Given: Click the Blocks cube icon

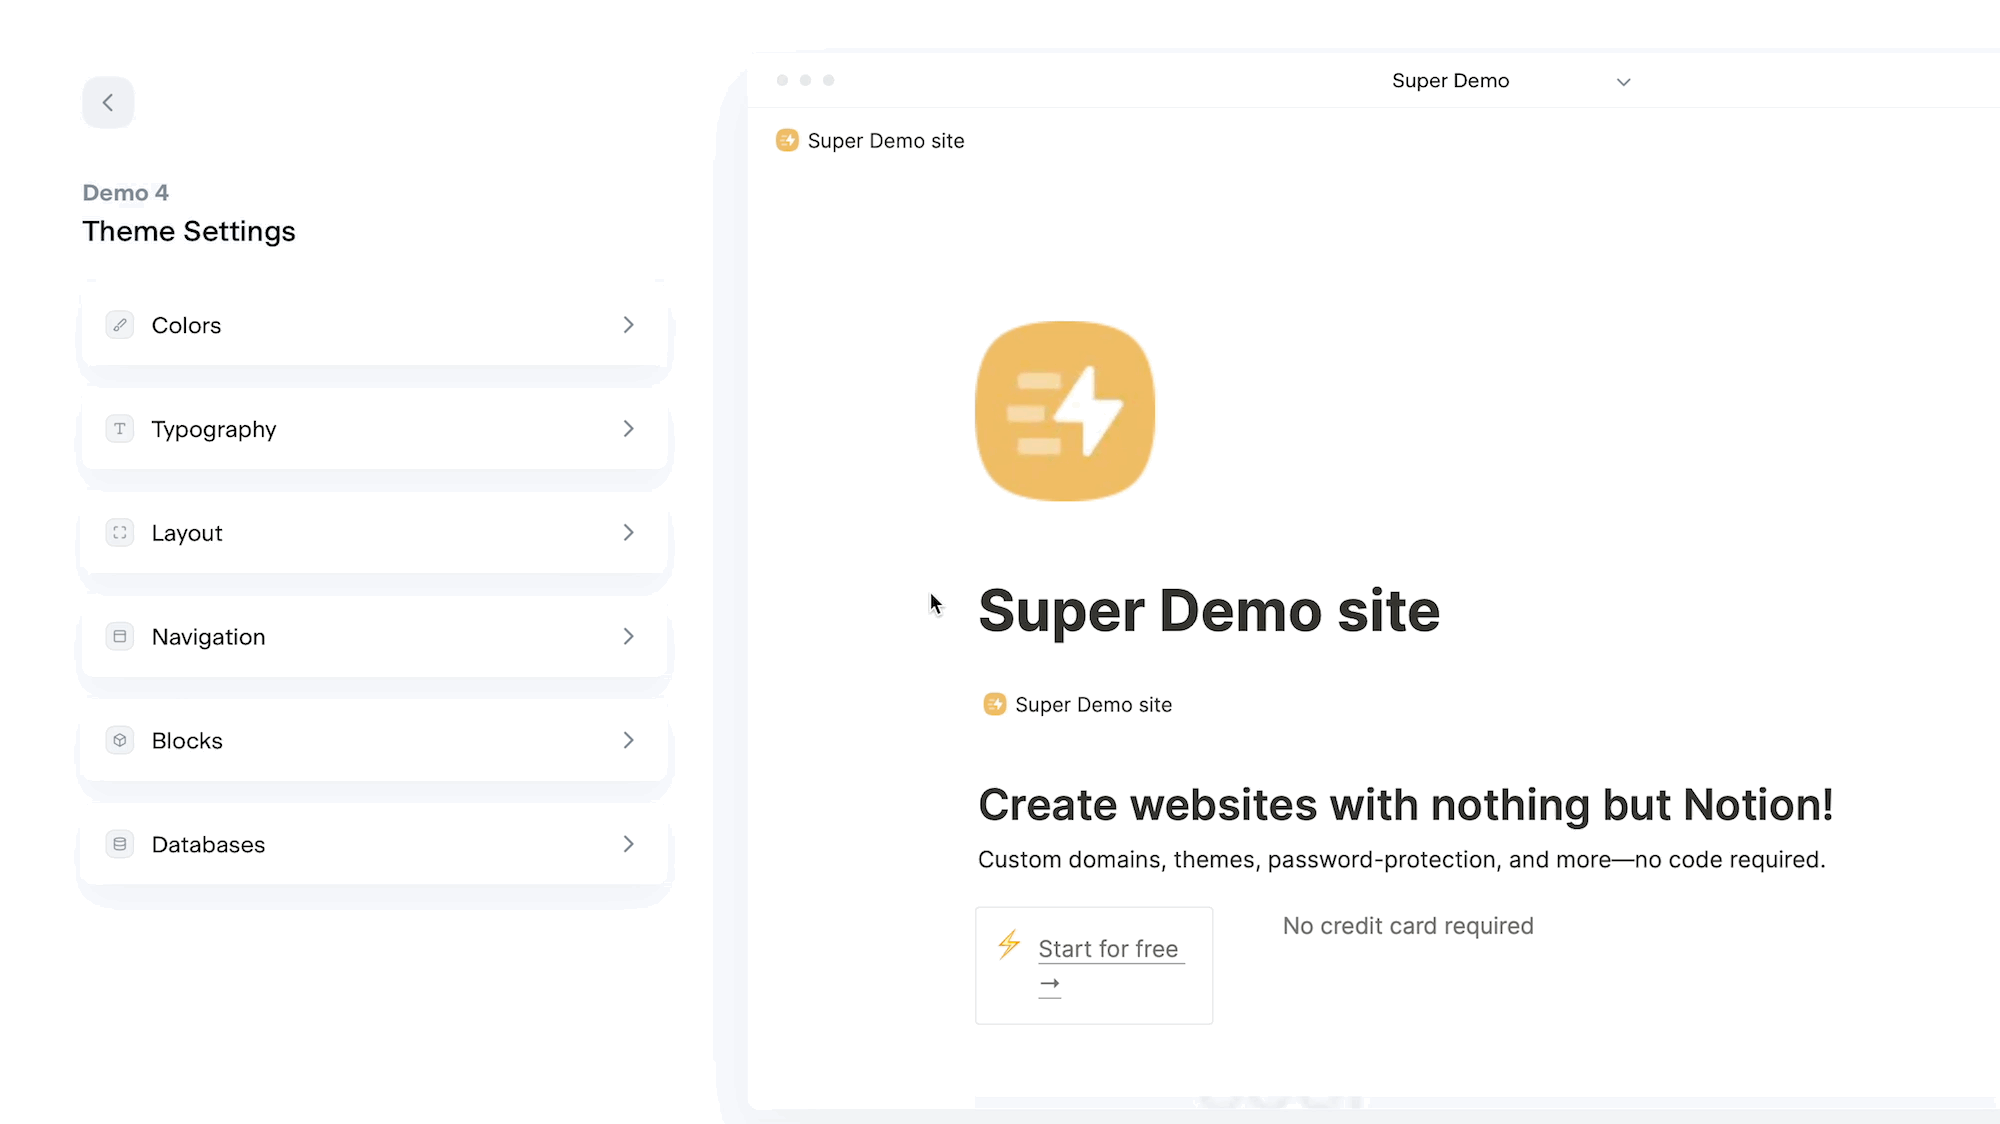Looking at the screenshot, I should 120,741.
